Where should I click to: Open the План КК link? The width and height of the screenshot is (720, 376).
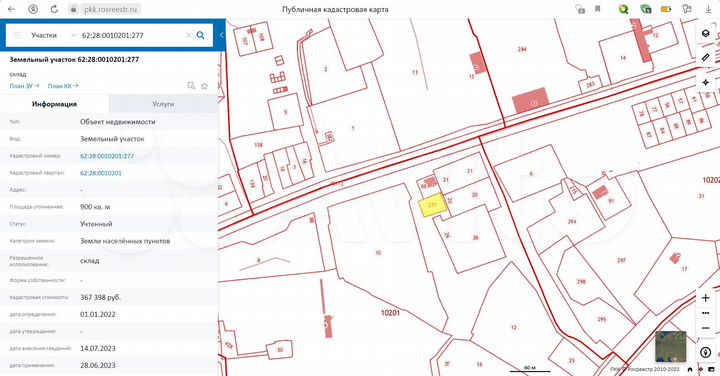point(63,86)
